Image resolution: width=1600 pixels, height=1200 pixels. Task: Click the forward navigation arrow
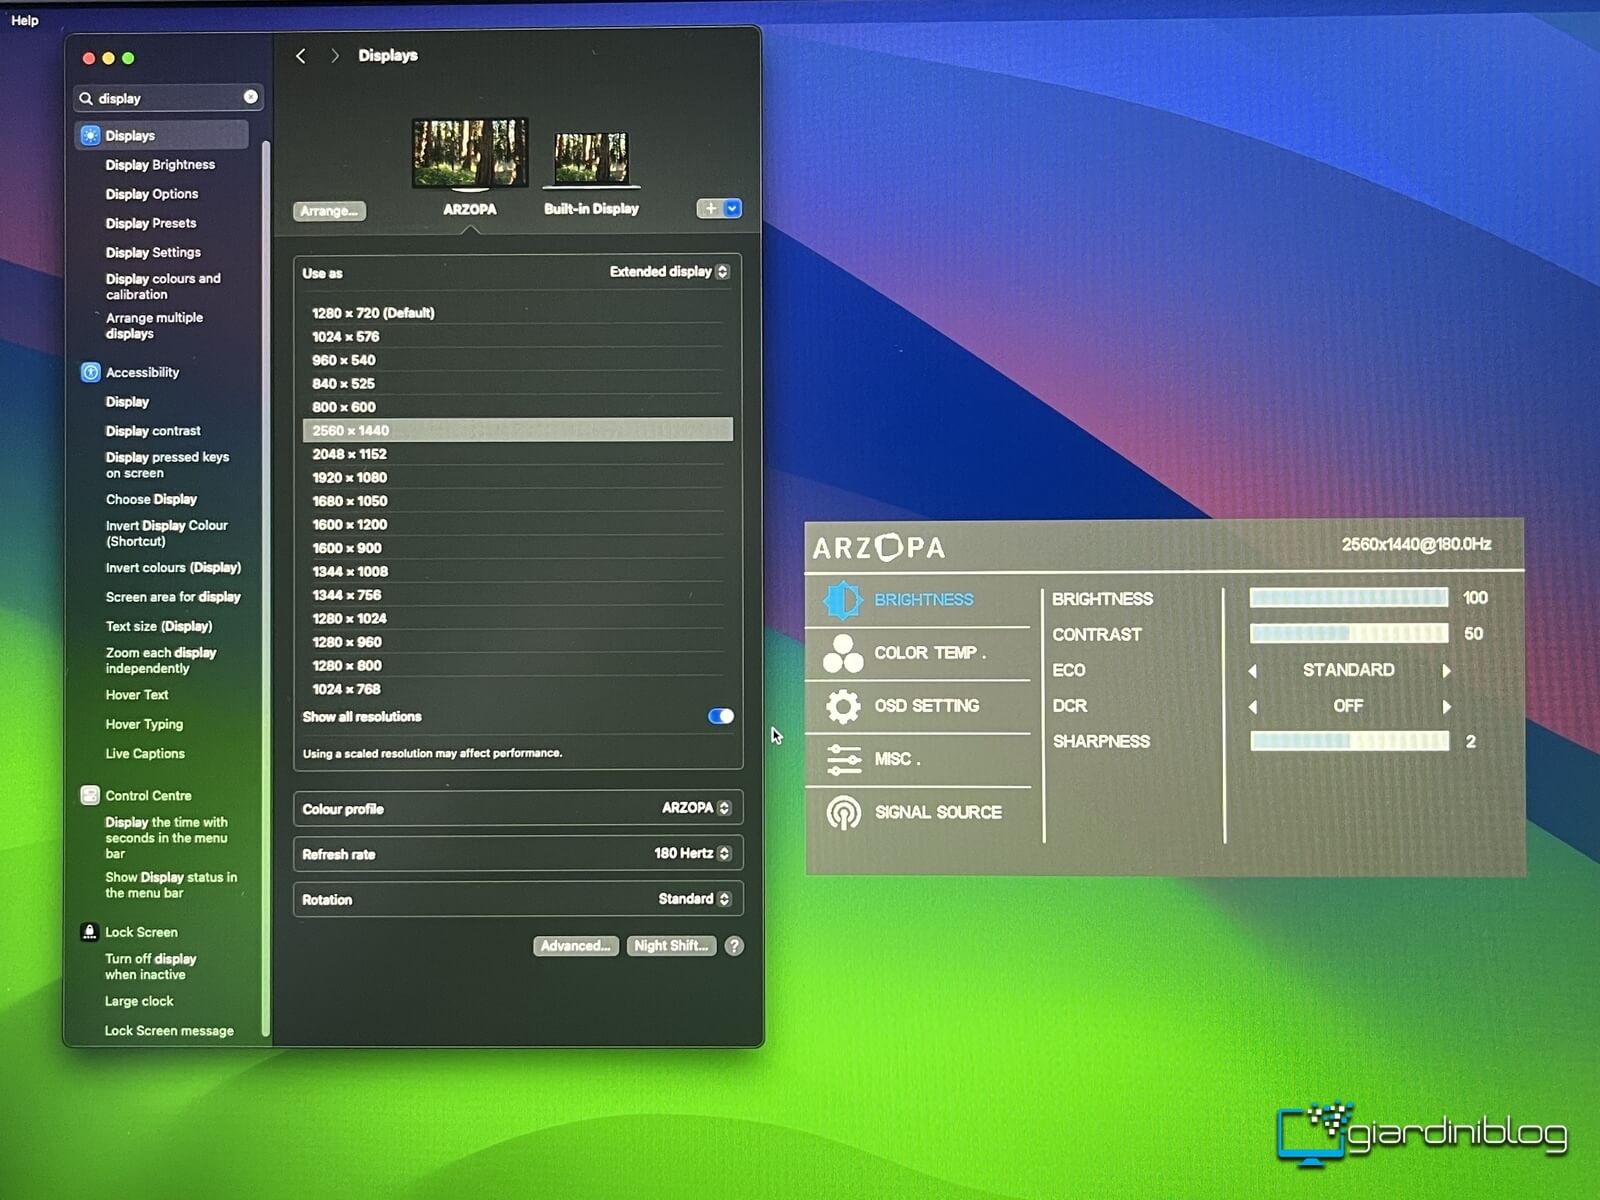point(335,56)
